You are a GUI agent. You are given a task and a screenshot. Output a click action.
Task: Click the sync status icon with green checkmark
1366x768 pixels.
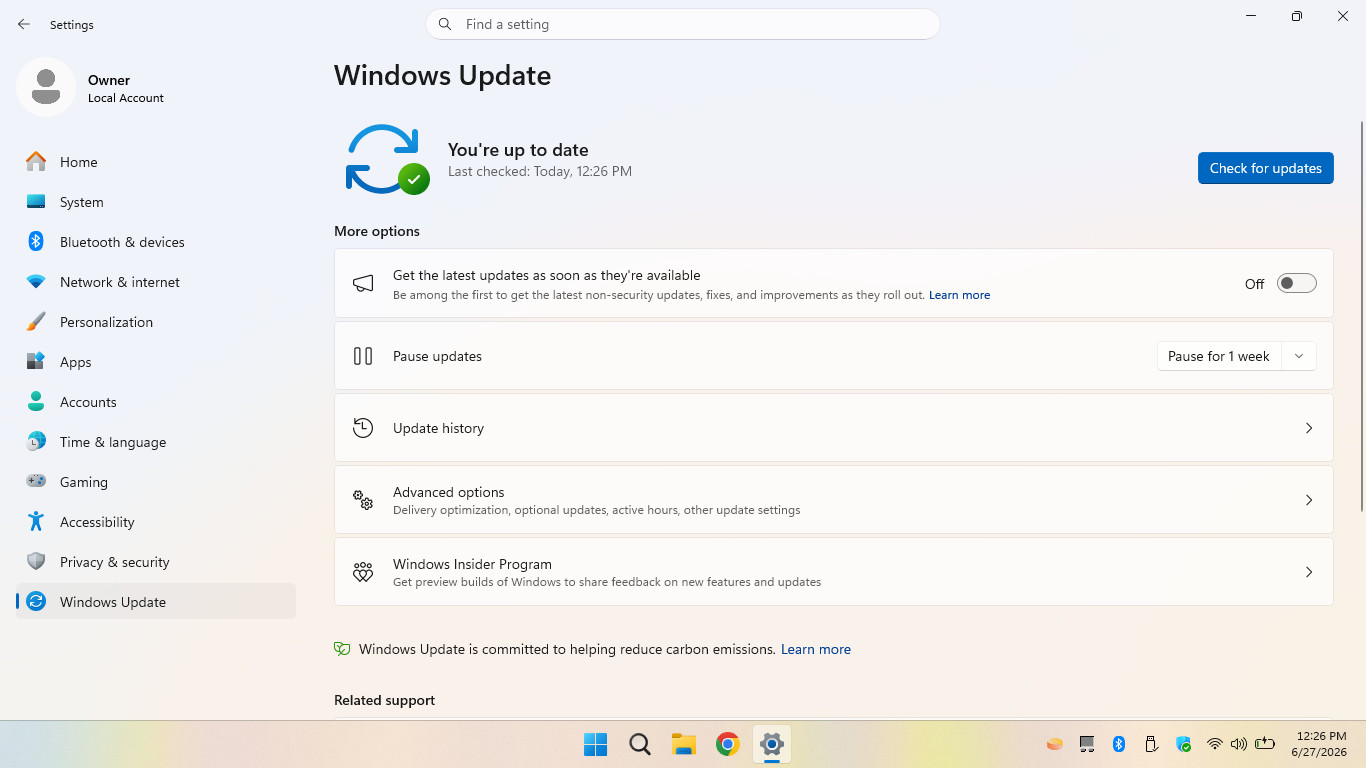pos(387,159)
